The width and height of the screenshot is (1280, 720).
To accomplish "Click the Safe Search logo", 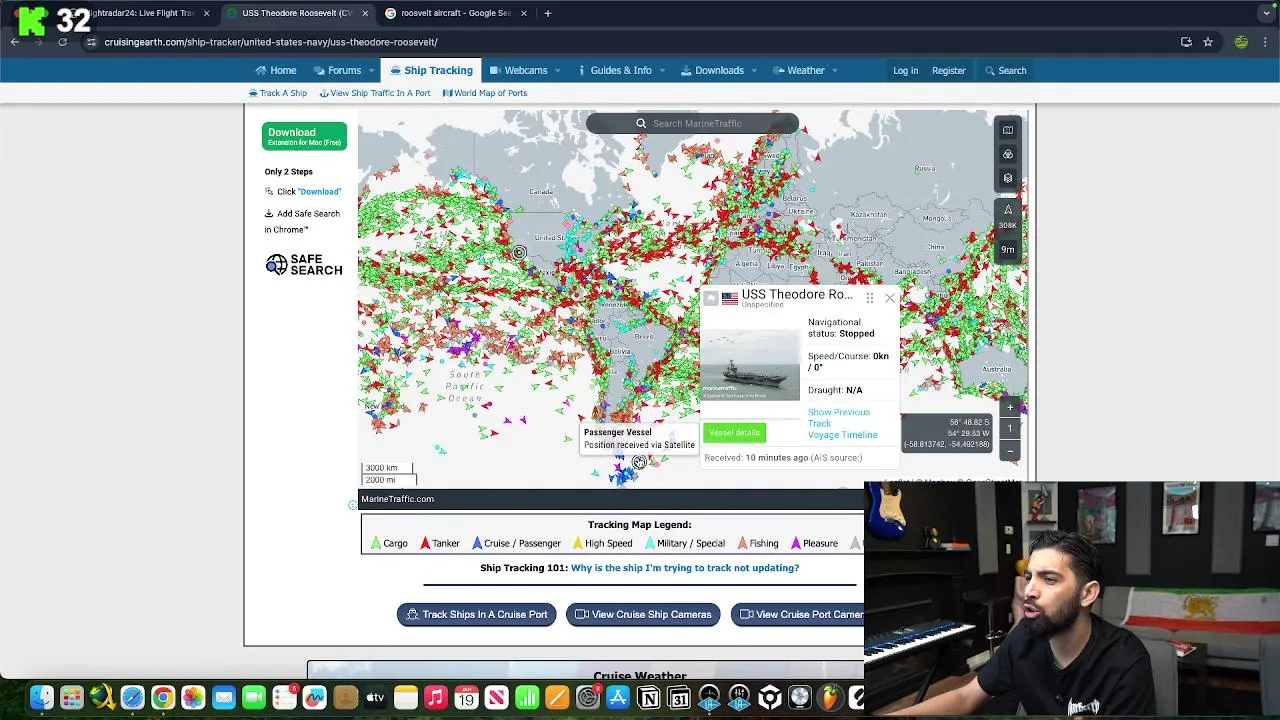I will tap(304, 265).
